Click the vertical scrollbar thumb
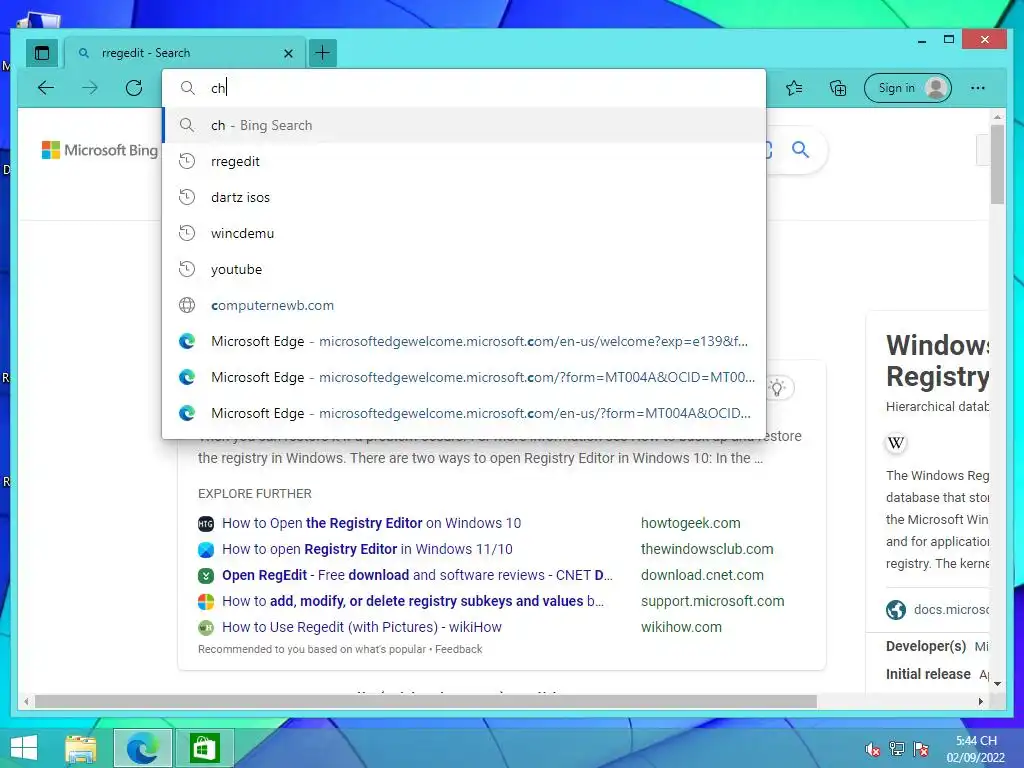Screen dimensions: 1024x768 [x=997, y=163]
